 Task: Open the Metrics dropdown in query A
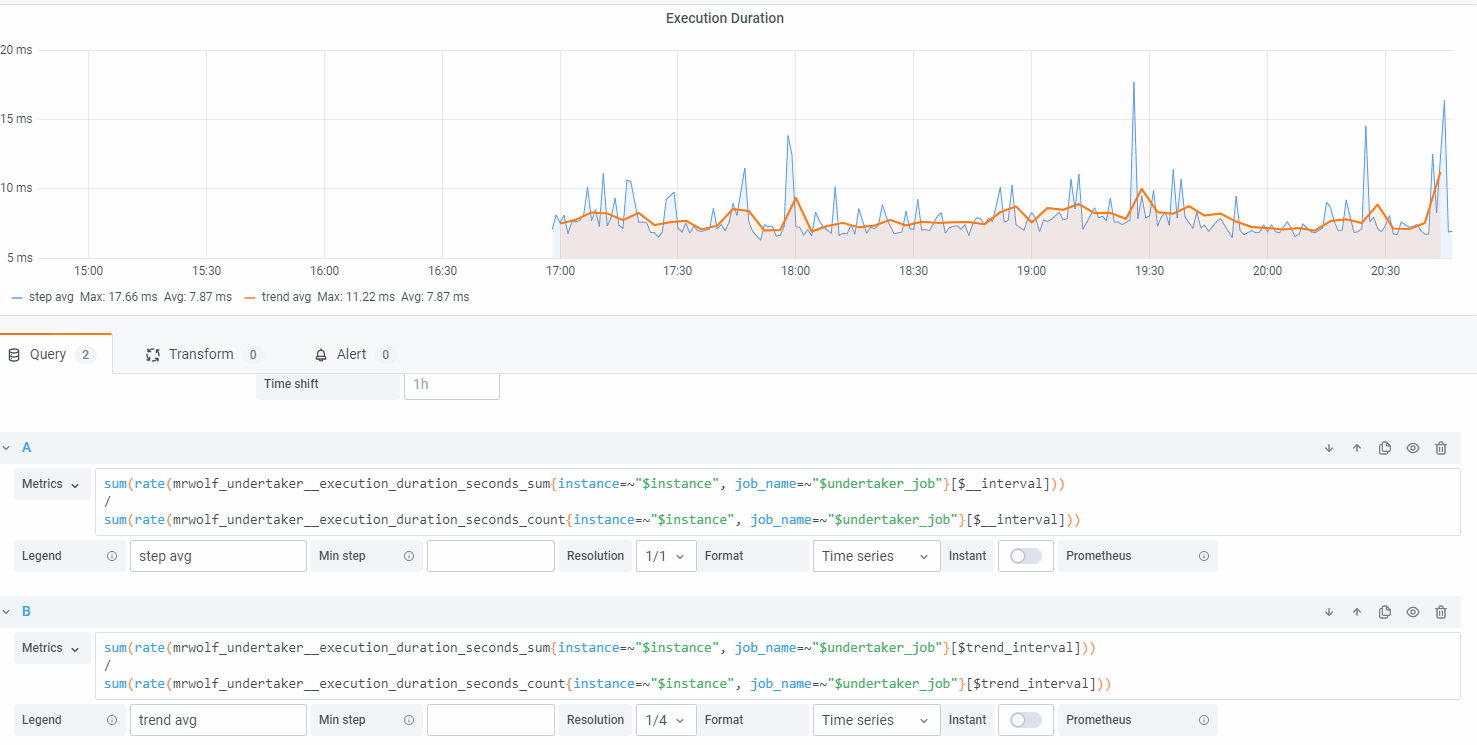(51, 484)
